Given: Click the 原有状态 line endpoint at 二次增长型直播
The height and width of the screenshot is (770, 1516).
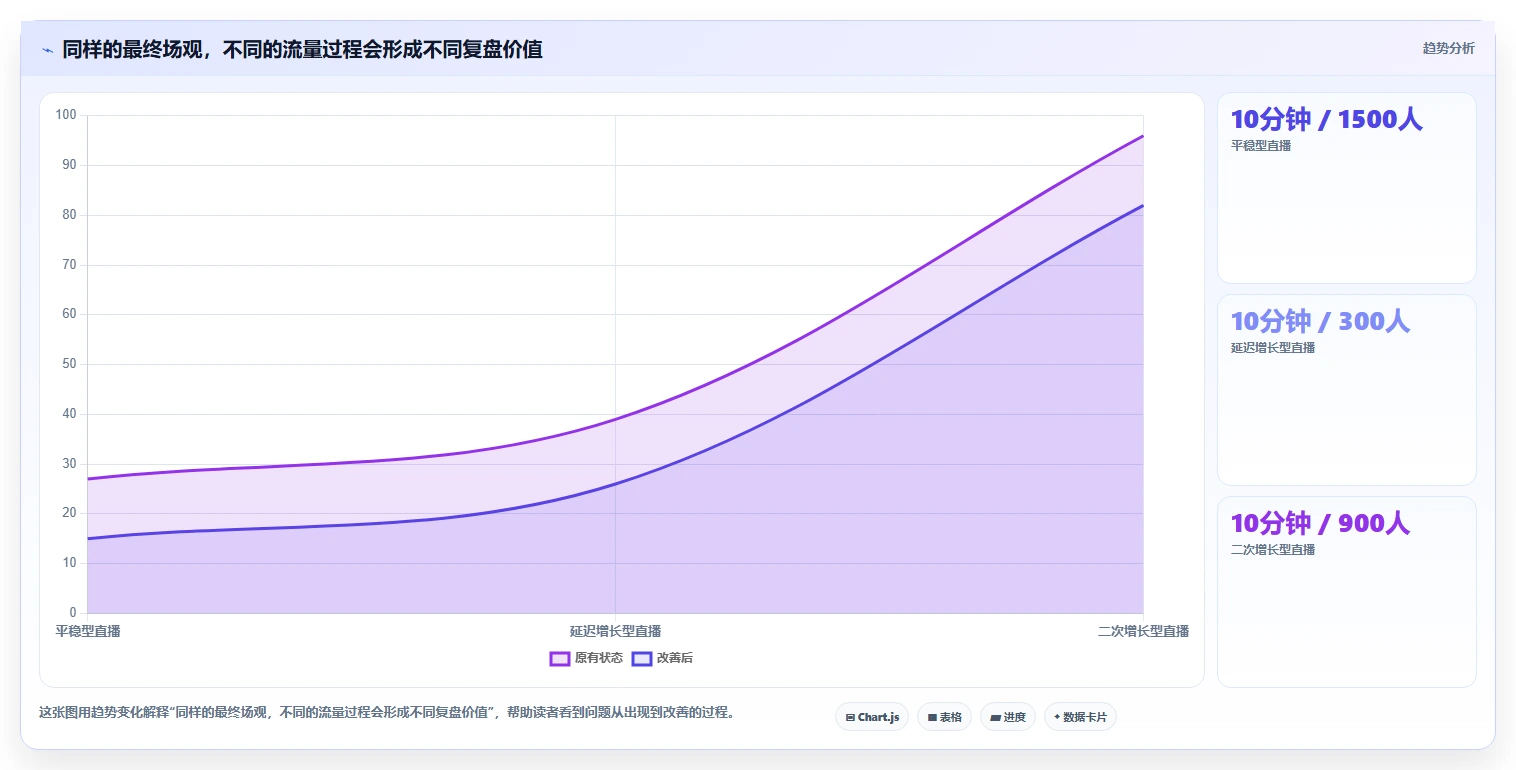Looking at the screenshot, I should point(1143,136).
